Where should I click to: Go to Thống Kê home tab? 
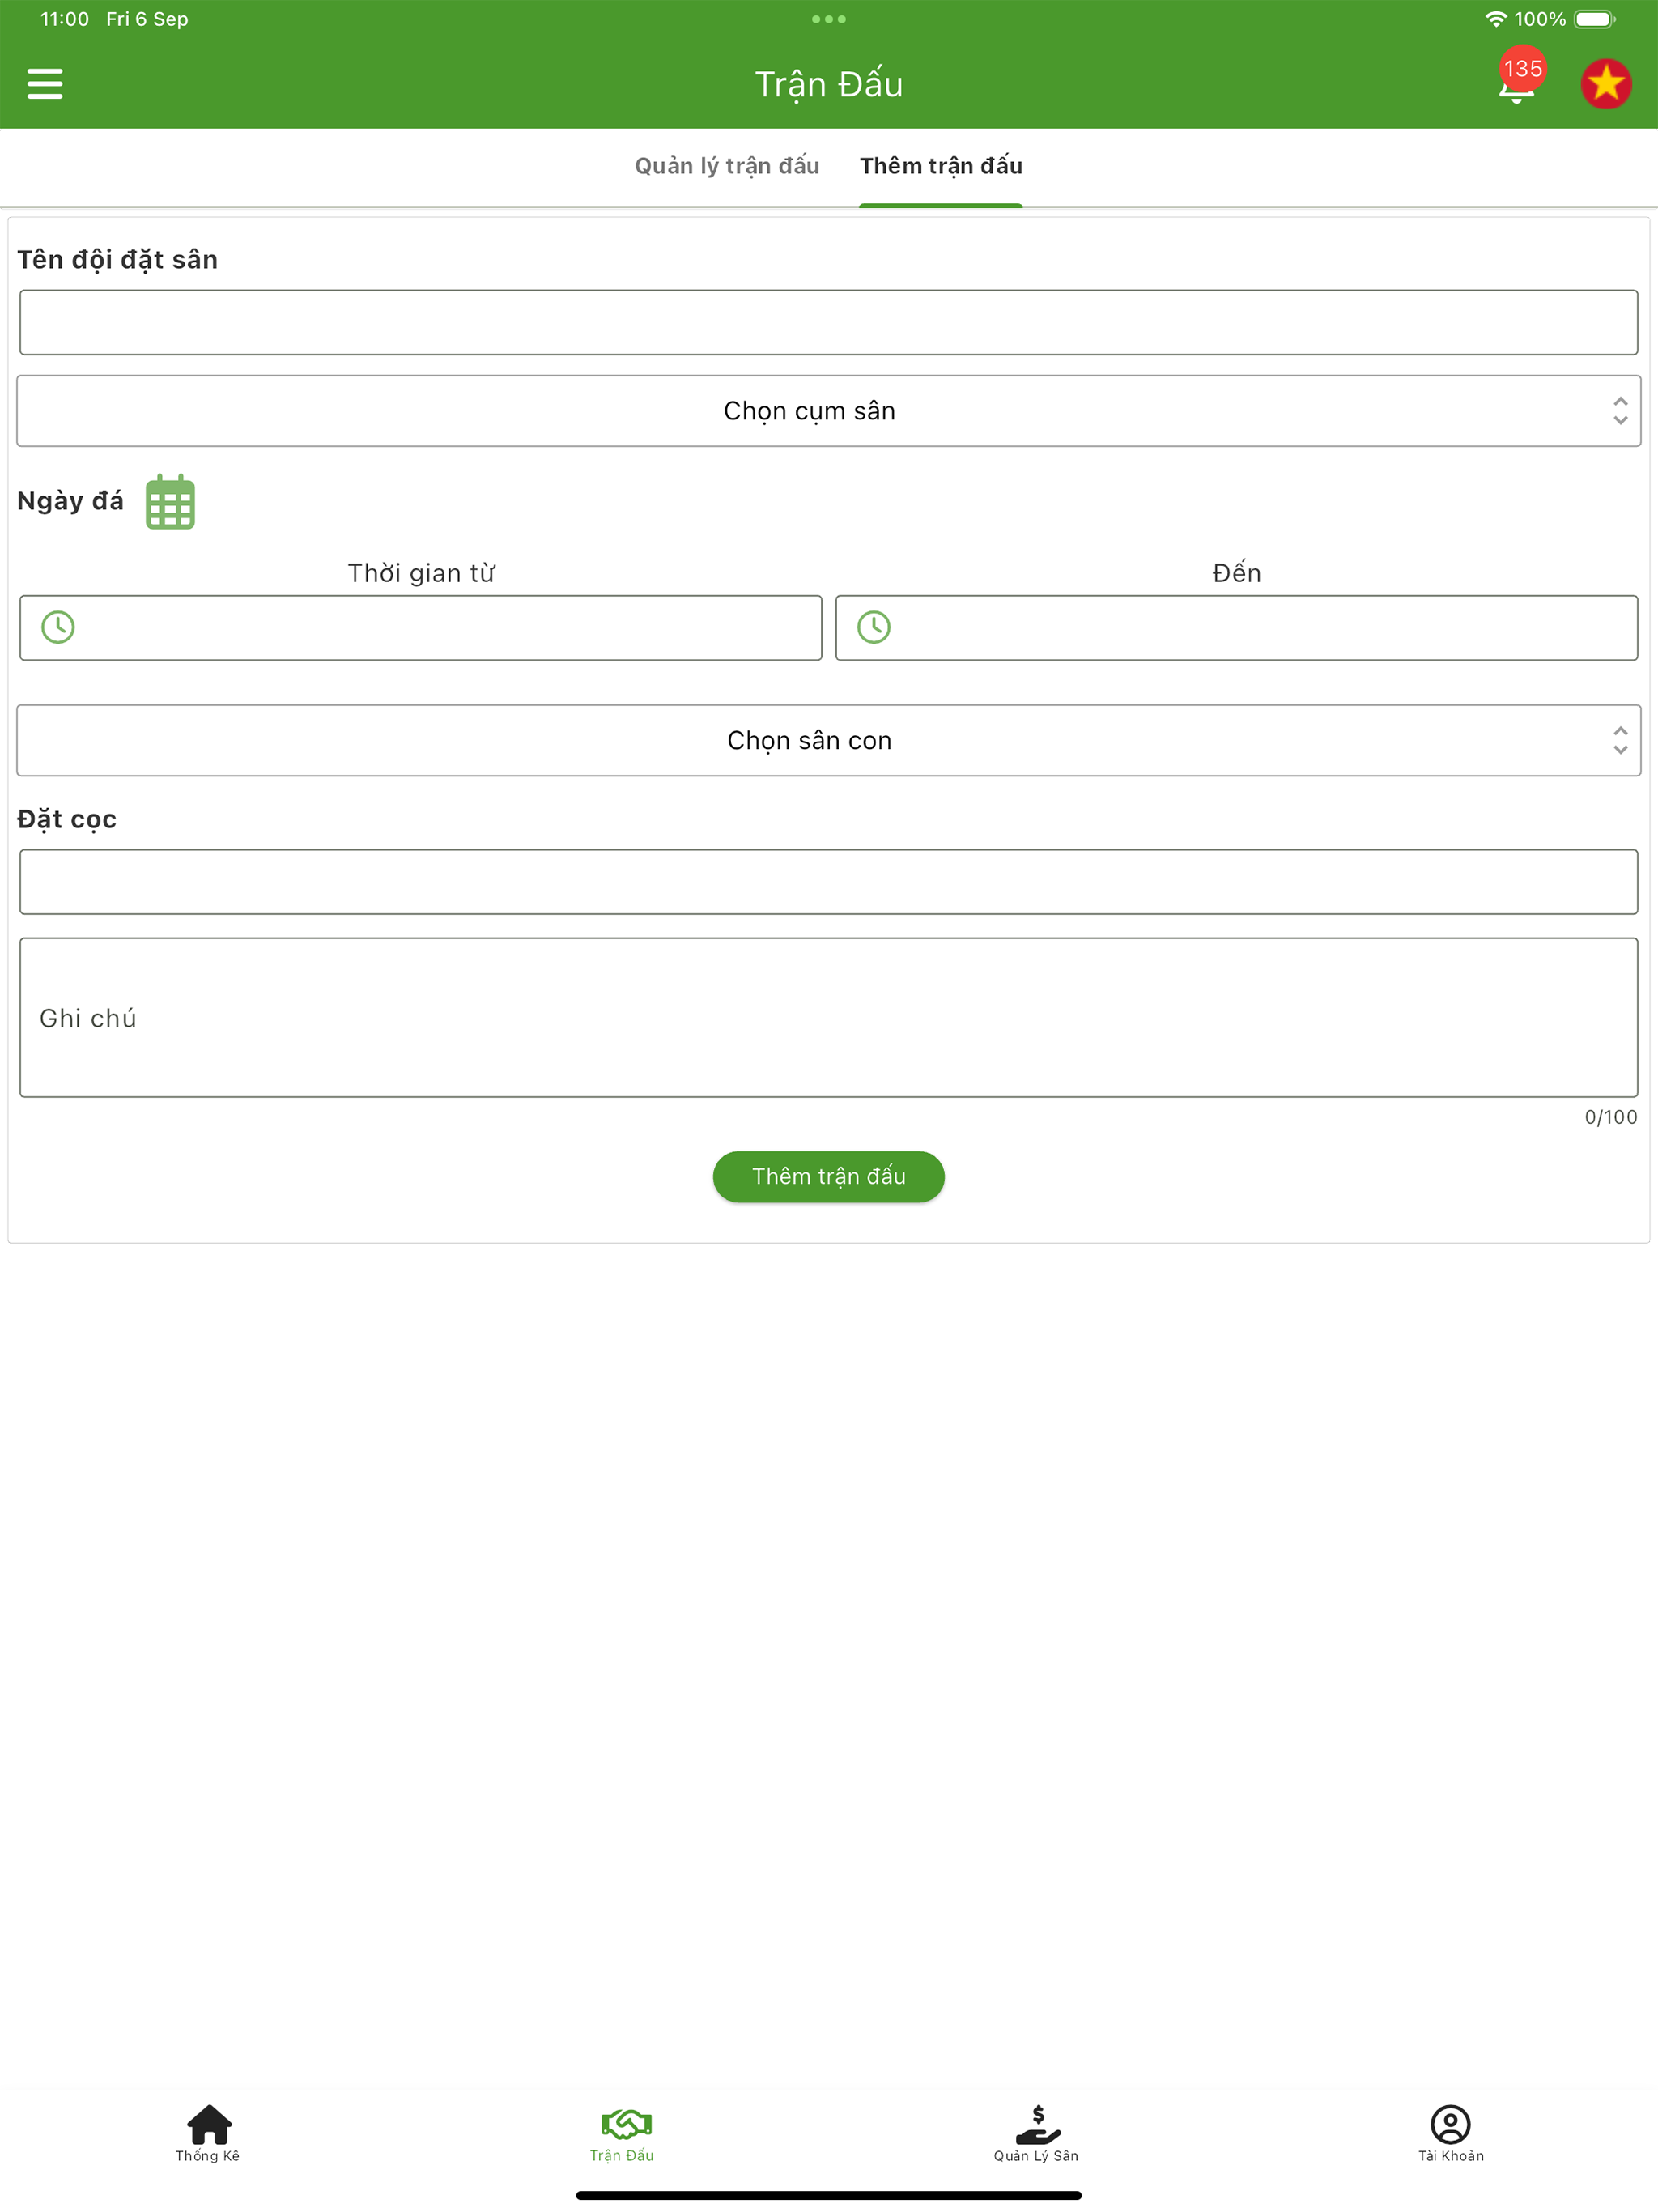(208, 2133)
